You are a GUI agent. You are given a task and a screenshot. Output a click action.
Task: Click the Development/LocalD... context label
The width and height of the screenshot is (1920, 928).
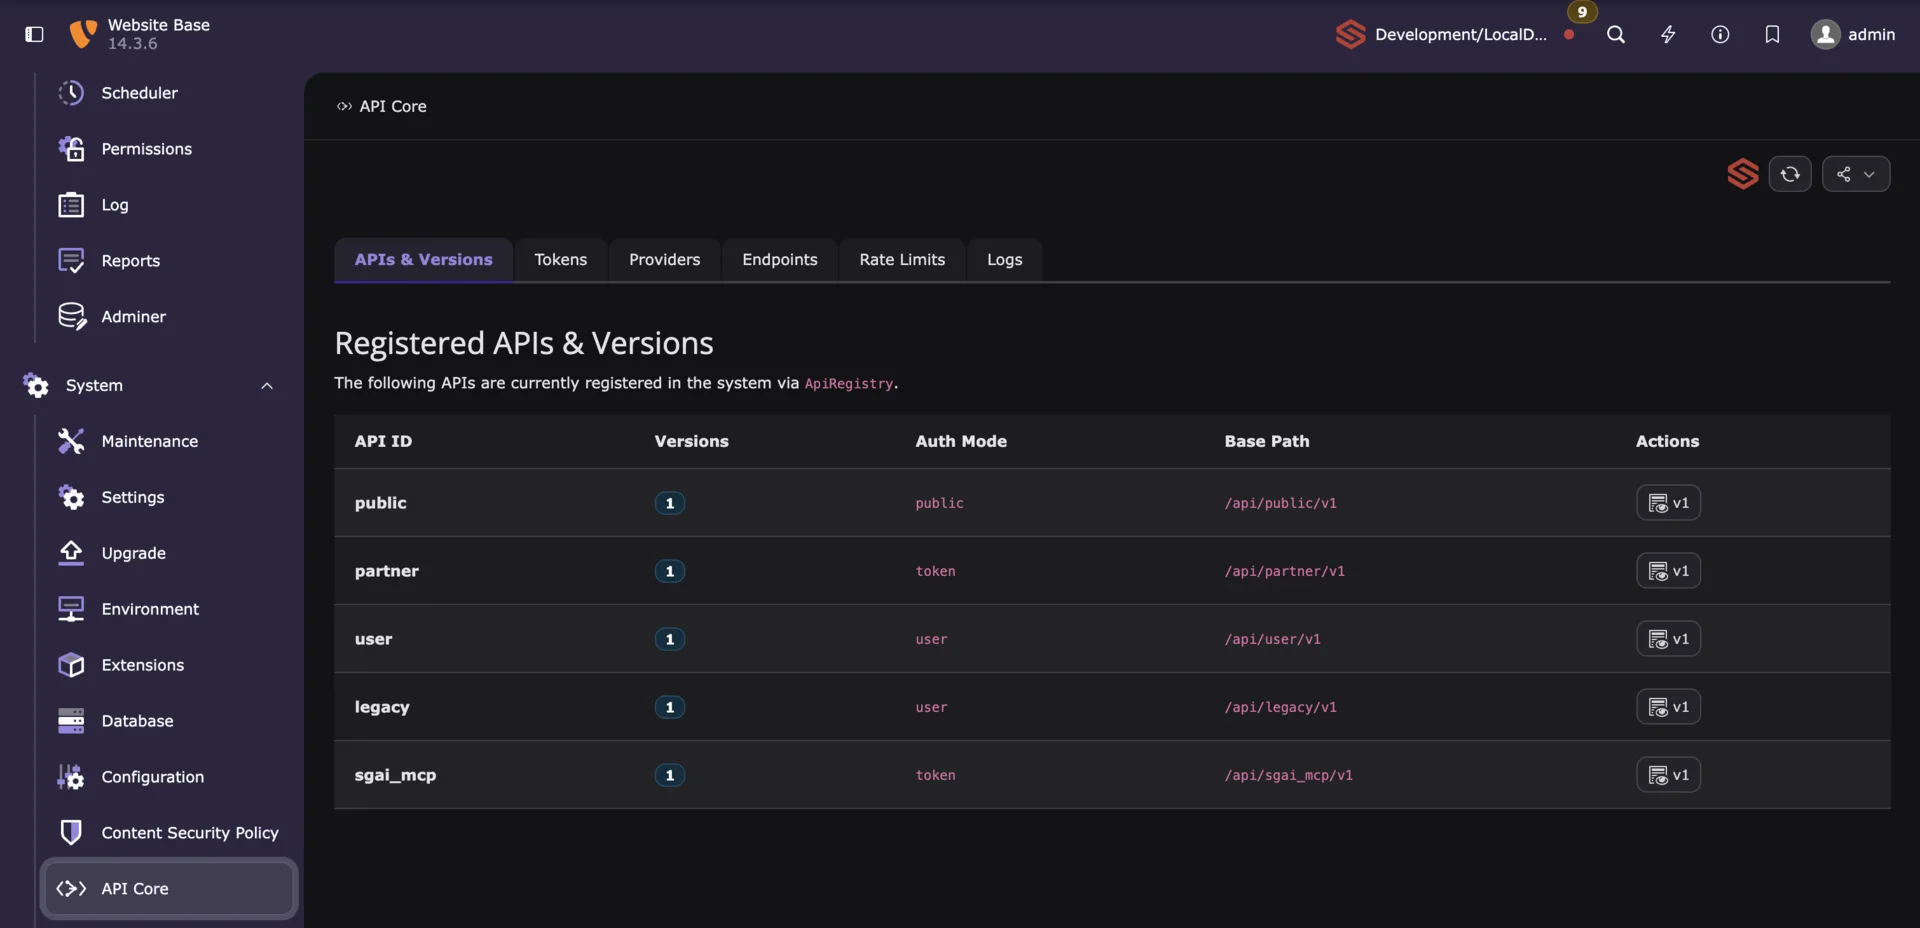(x=1460, y=35)
